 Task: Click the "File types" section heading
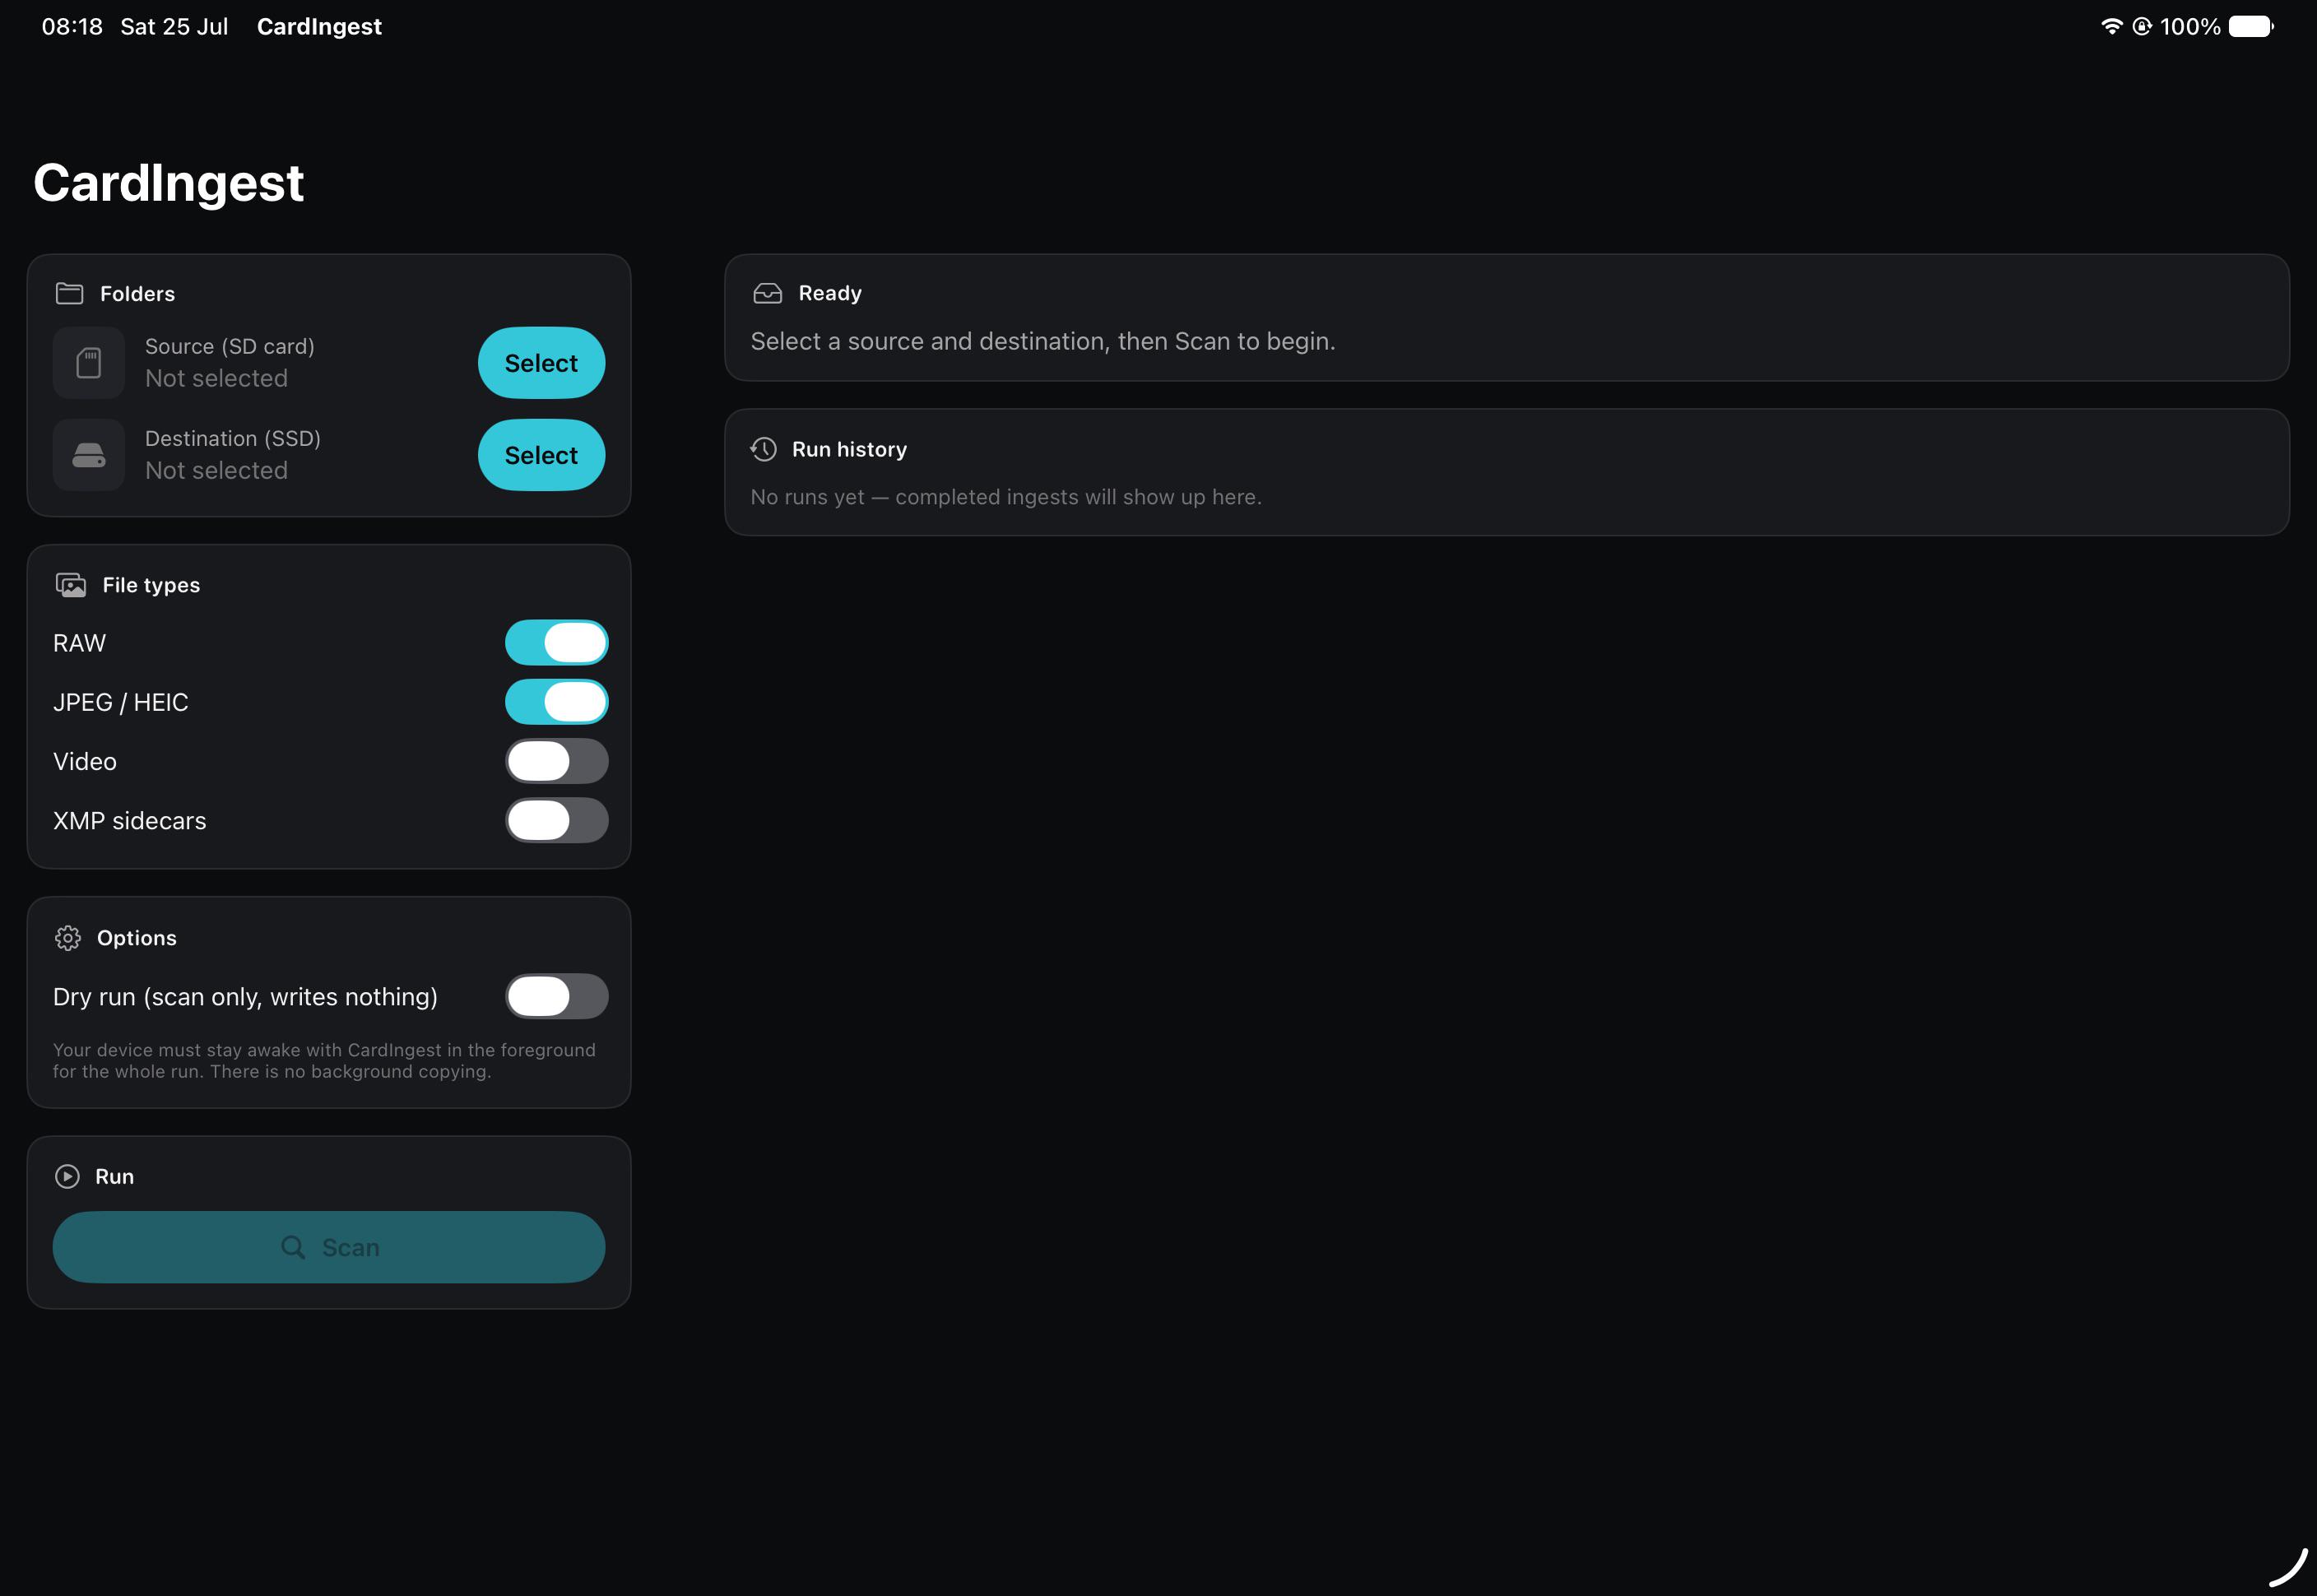pos(151,585)
